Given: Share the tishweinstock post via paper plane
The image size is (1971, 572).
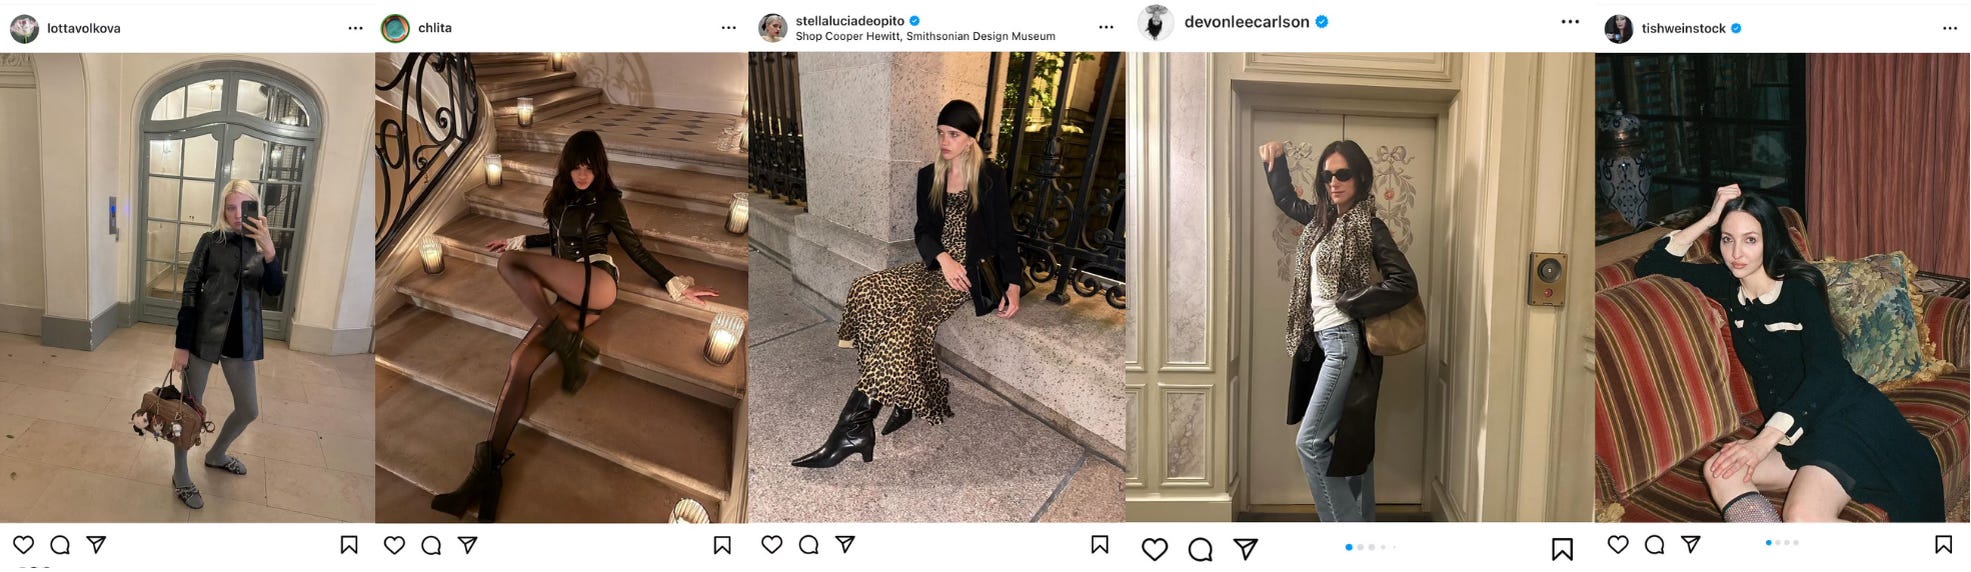Looking at the screenshot, I should coord(1691,544).
